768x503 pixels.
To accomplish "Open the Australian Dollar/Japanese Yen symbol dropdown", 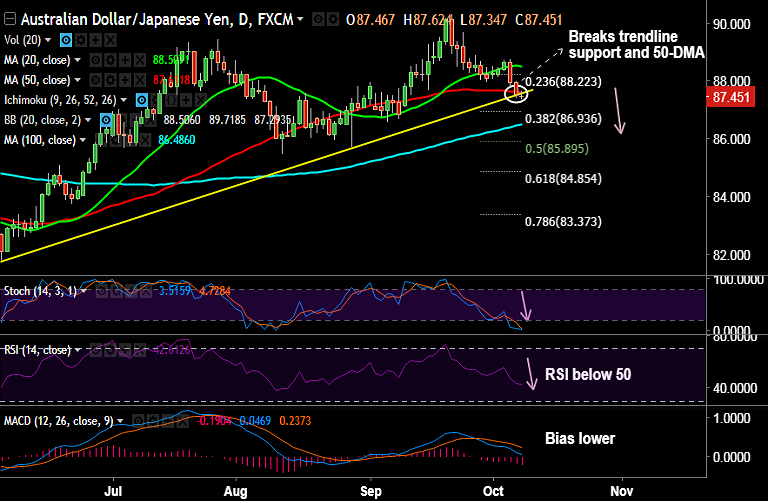I will (300, 20).
